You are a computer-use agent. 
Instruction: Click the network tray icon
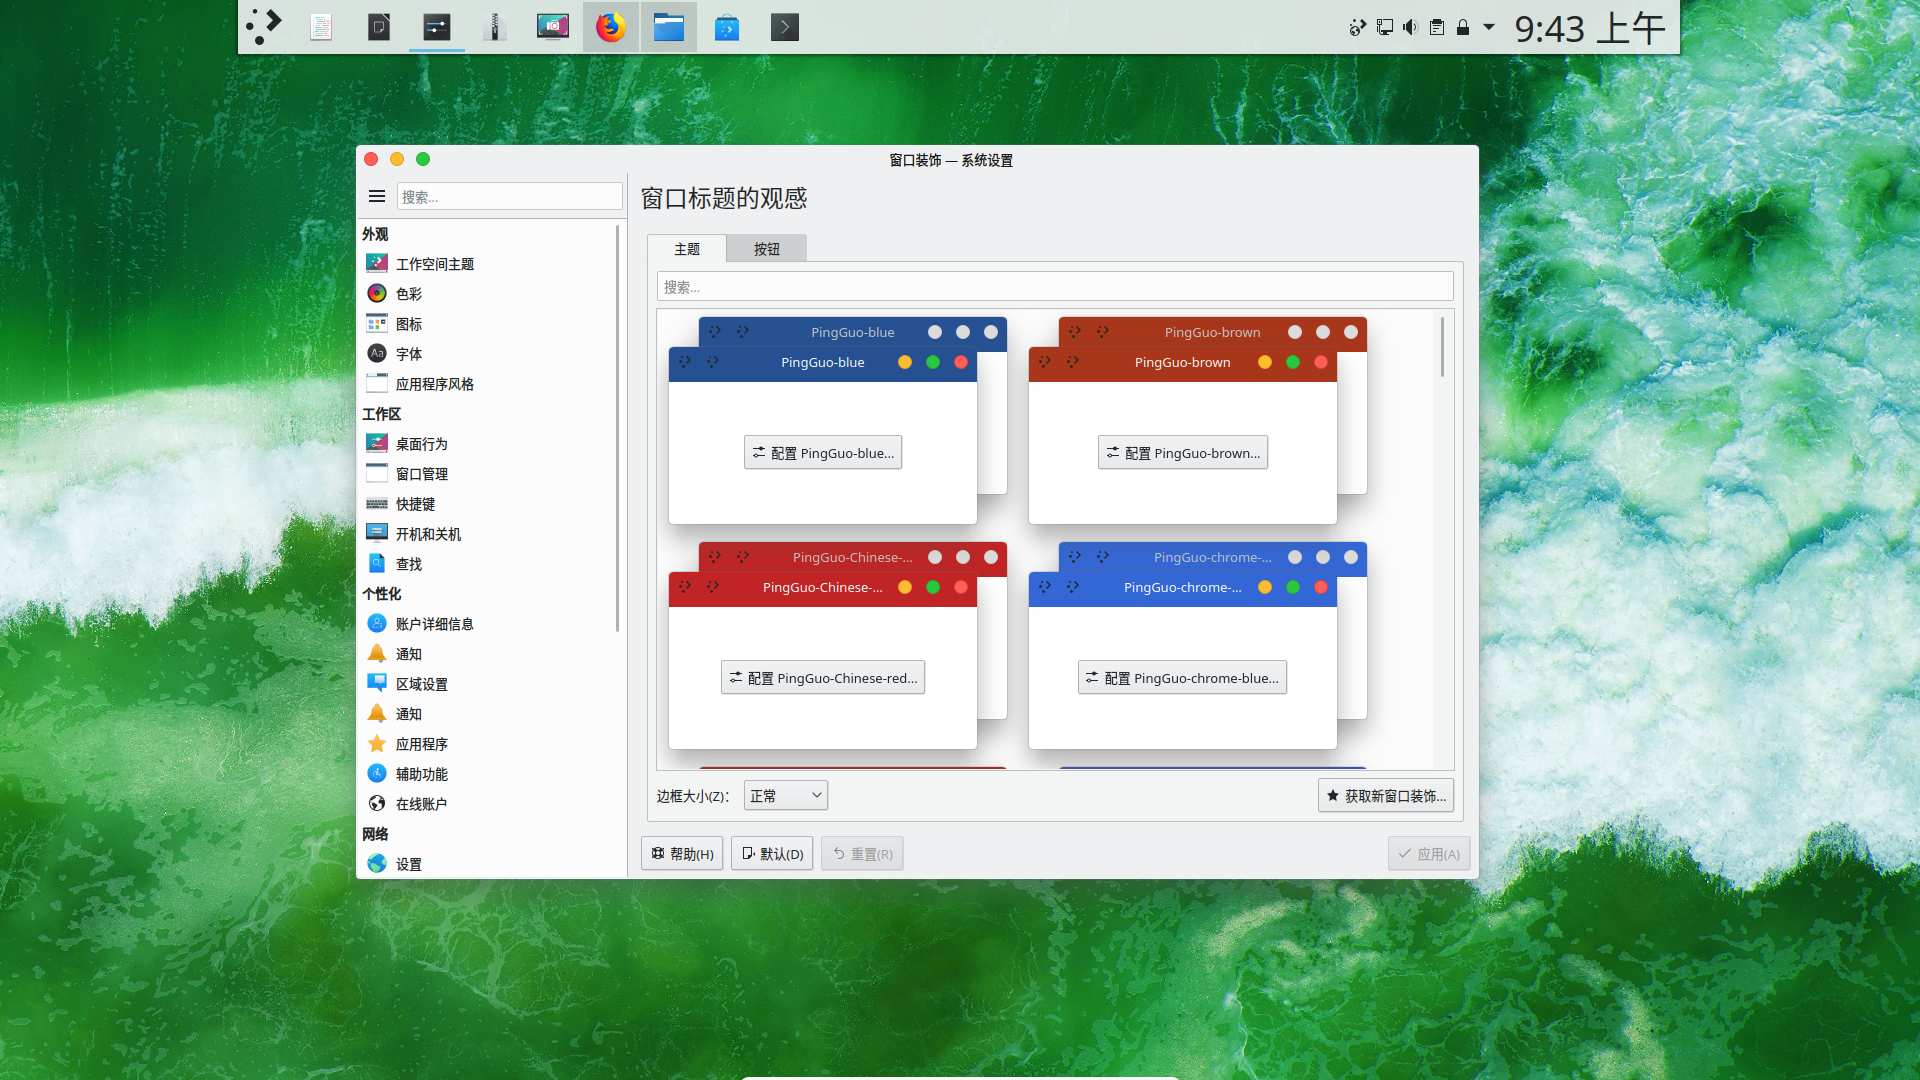[x=1384, y=27]
